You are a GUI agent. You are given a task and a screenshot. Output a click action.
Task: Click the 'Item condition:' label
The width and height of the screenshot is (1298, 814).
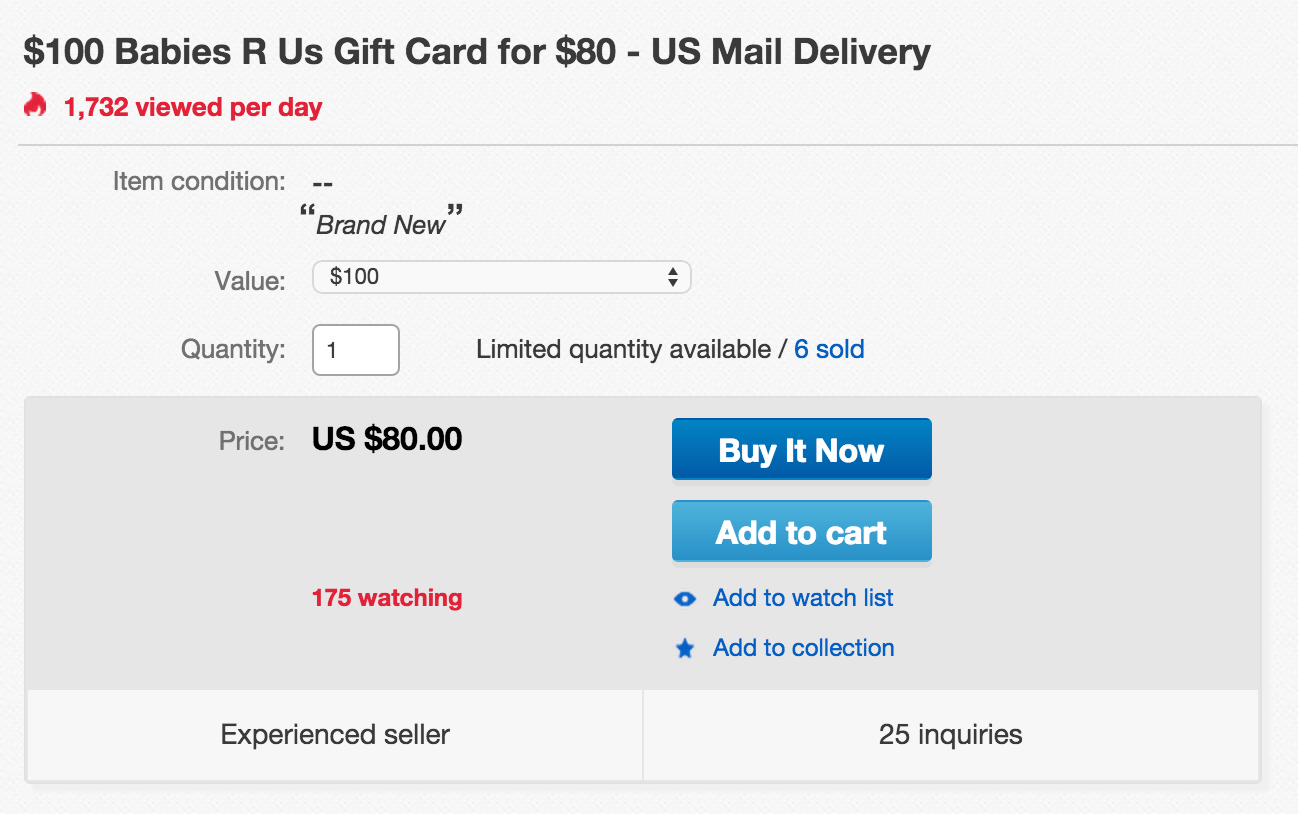199,182
